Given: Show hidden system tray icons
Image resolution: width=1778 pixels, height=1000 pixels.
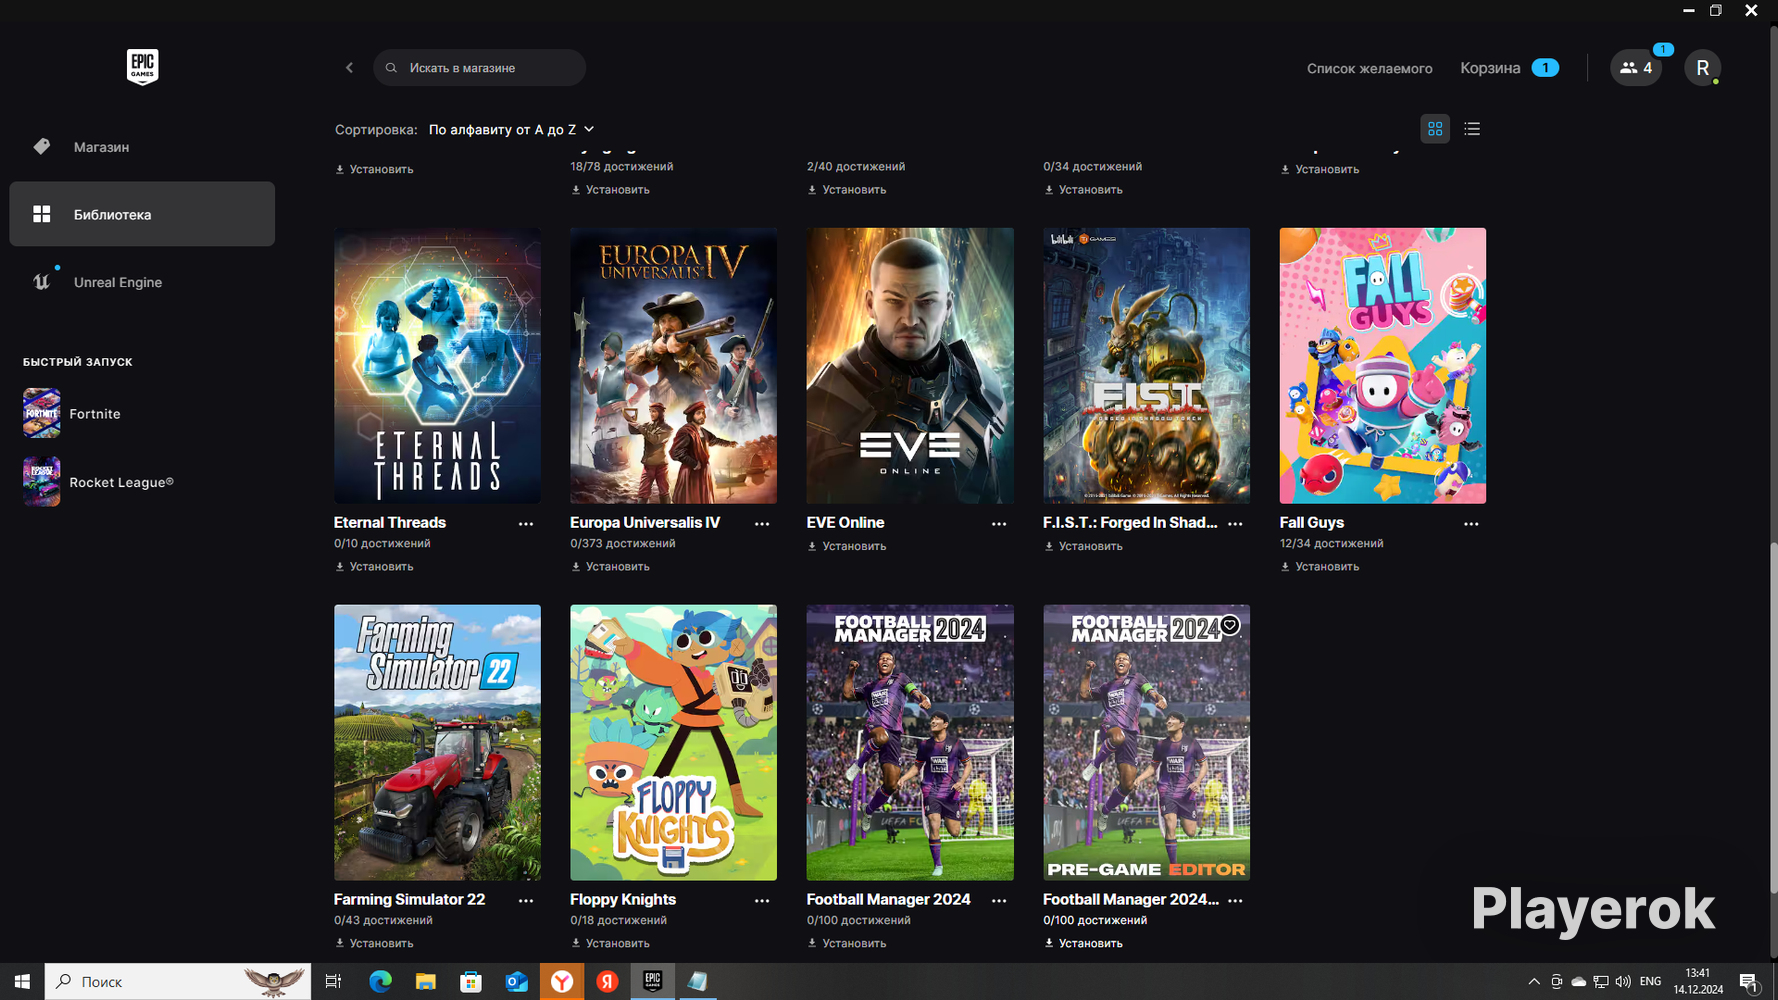Looking at the screenshot, I should point(1534,982).
